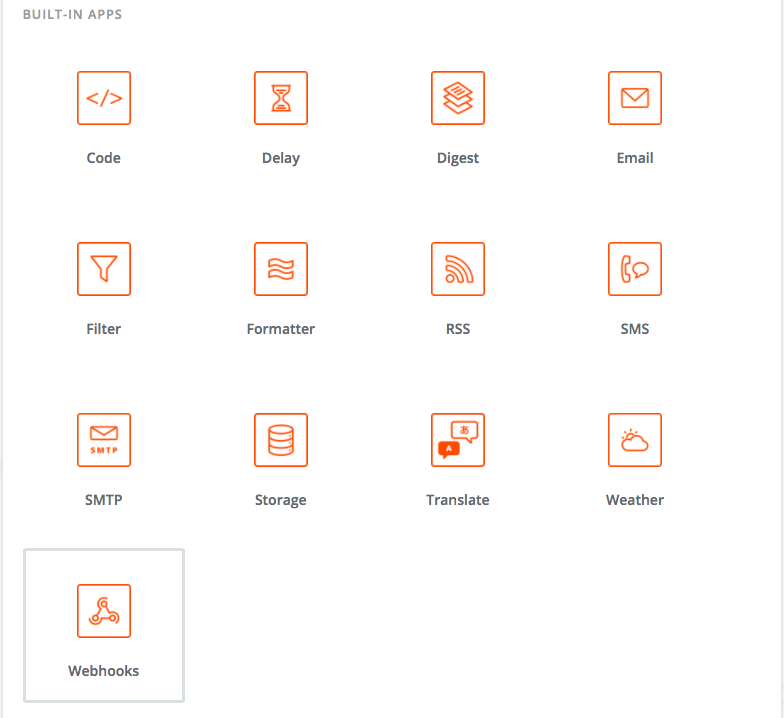Open the Webhooks icon

pyautogui.click(x=104, y=611)
